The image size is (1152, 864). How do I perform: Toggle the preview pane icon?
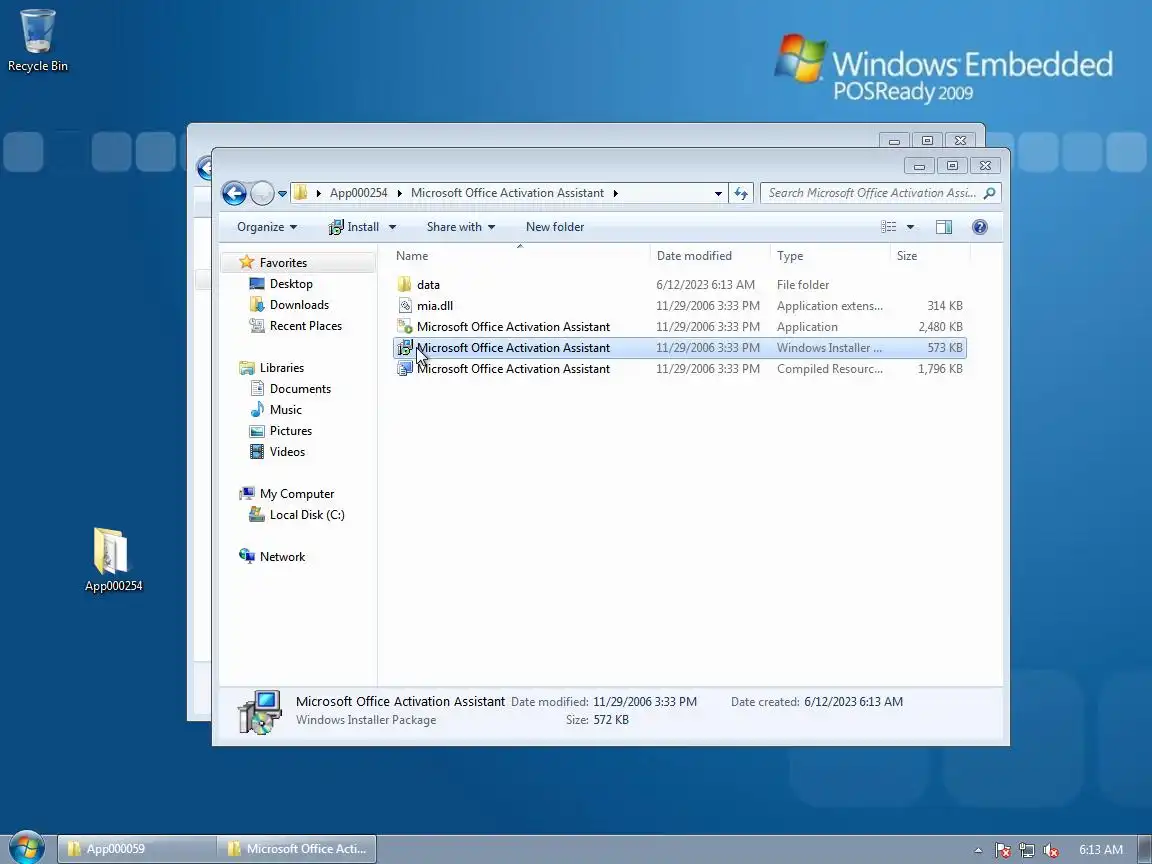[x=944, y=227]
